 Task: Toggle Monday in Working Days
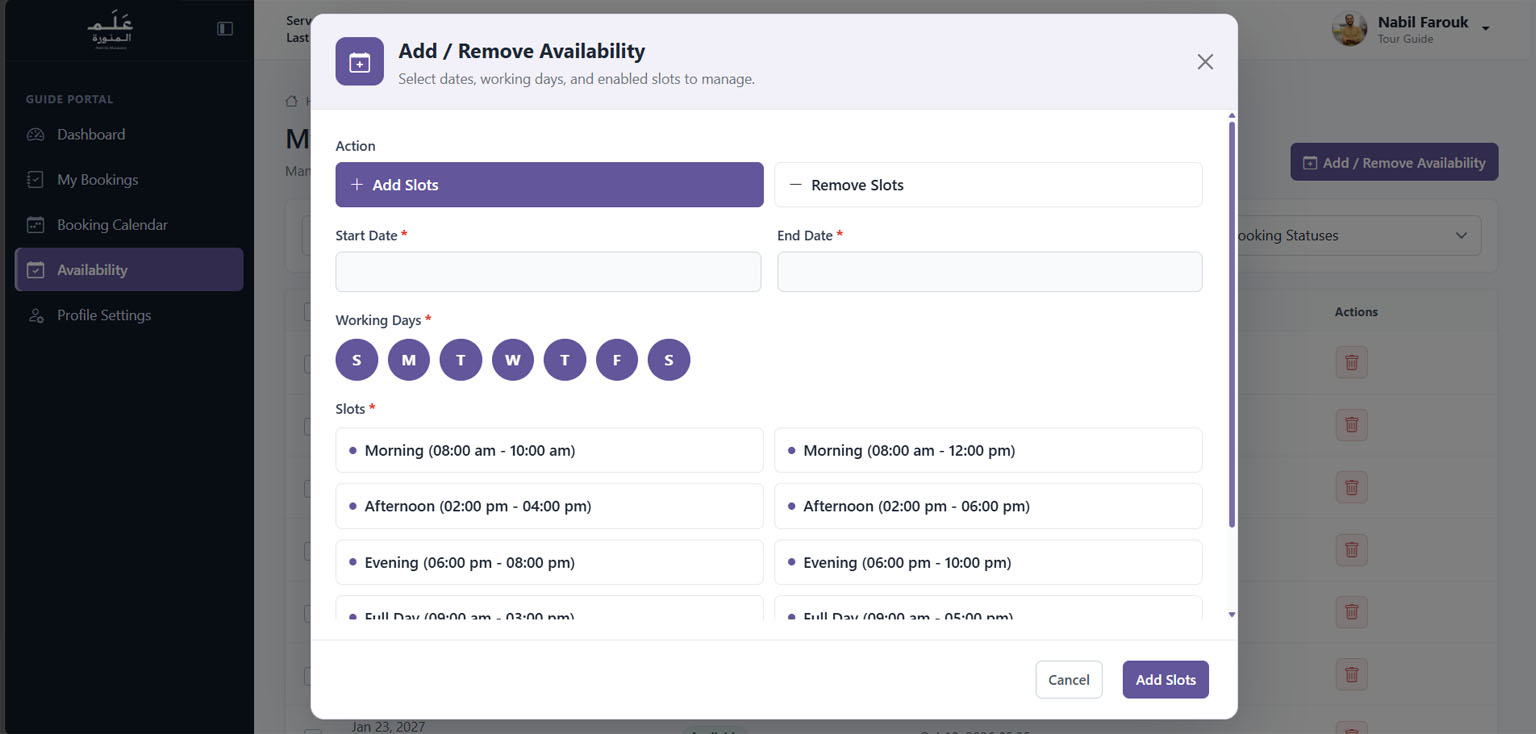[409, 360]
